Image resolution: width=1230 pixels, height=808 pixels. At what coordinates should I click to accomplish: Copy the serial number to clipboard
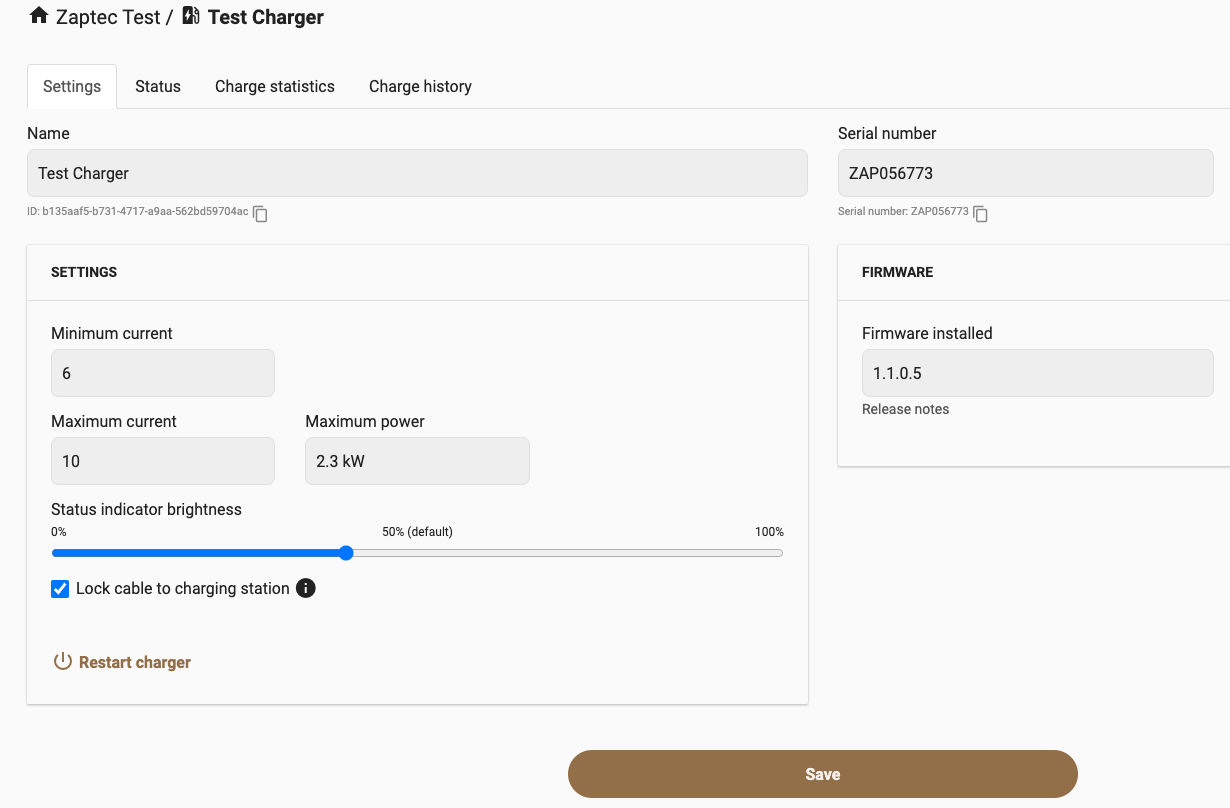(x=981, y=213)
